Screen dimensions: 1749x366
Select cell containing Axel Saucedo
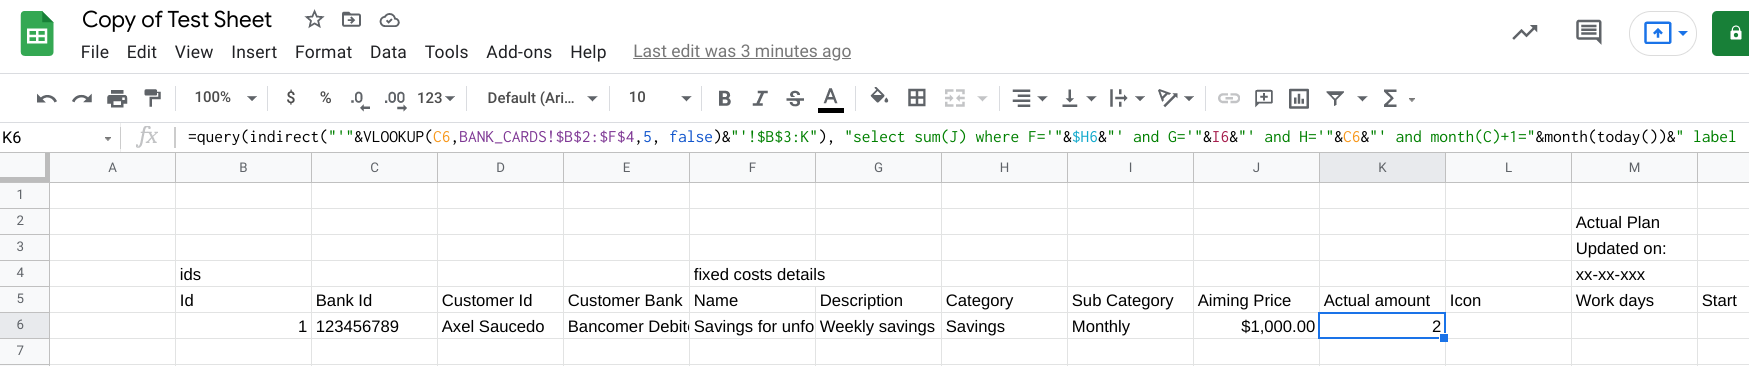tap(500, 326)
